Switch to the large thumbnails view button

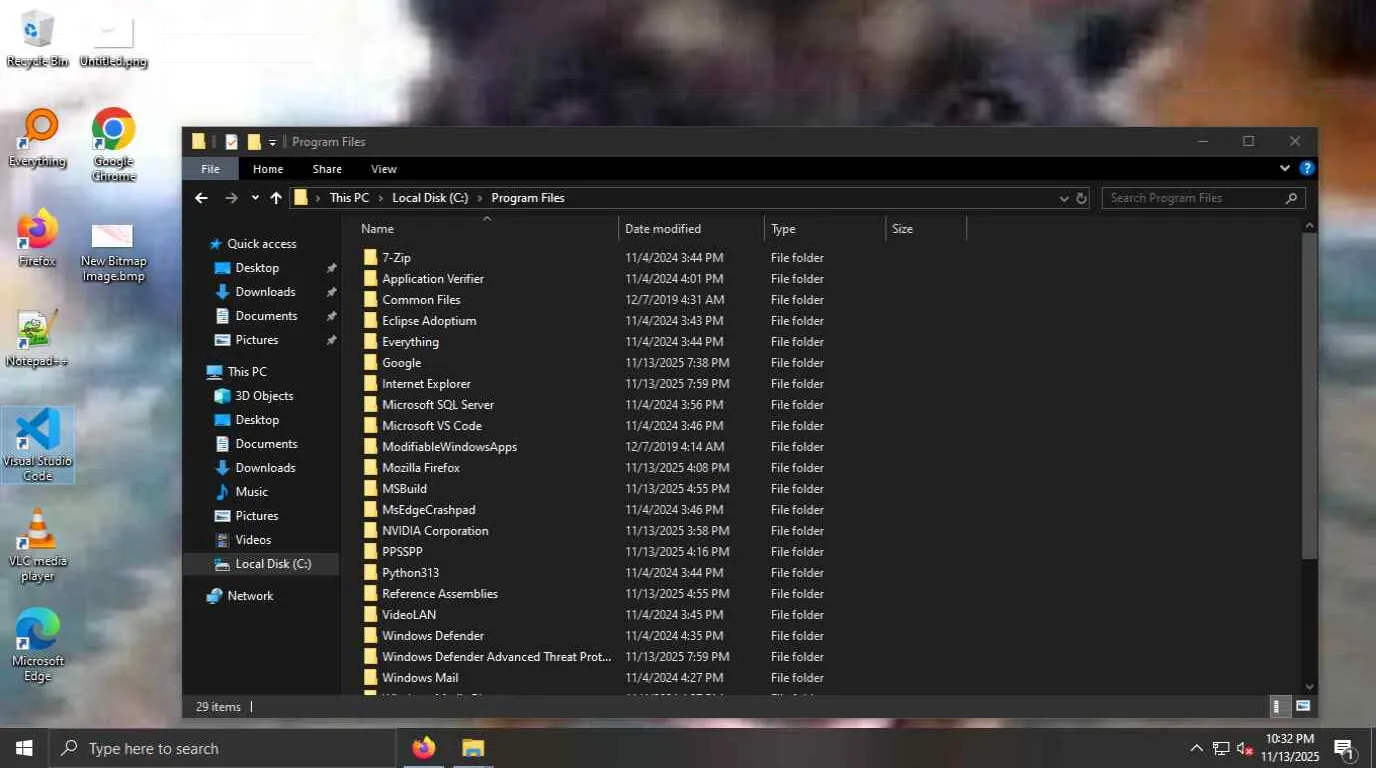(1303, 706)
